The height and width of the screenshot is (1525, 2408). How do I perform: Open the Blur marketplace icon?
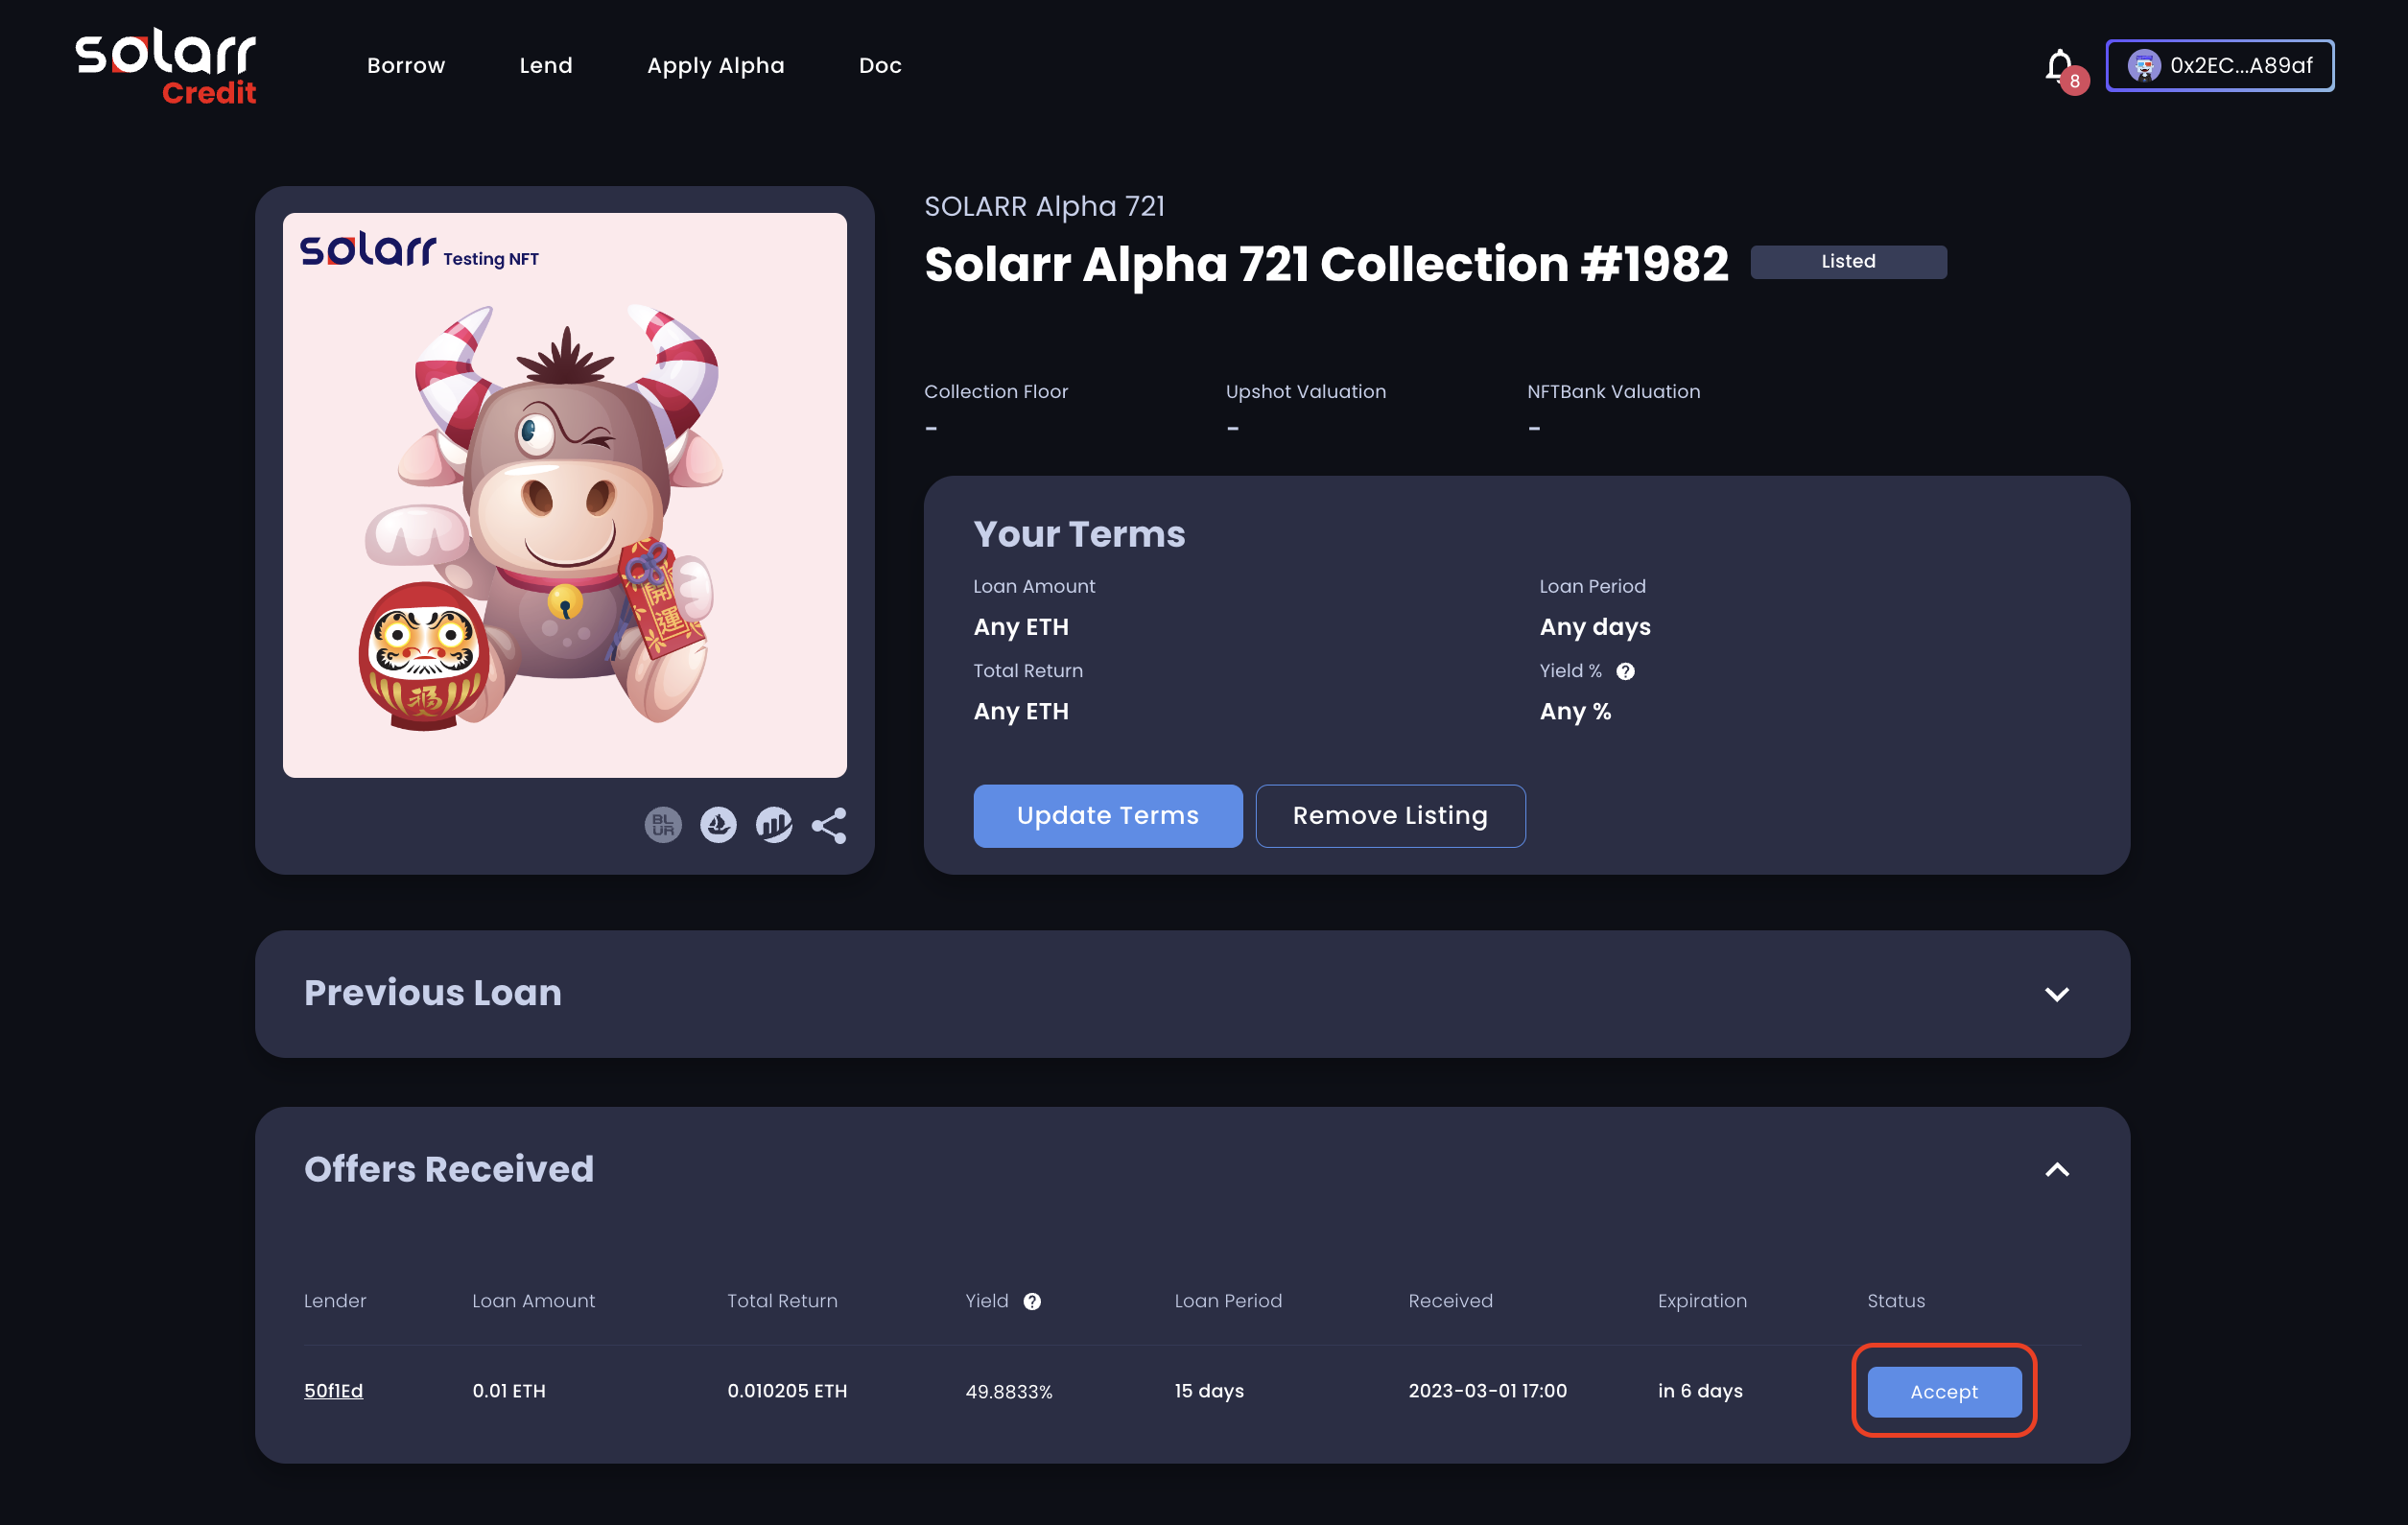(x=662, y=825)
